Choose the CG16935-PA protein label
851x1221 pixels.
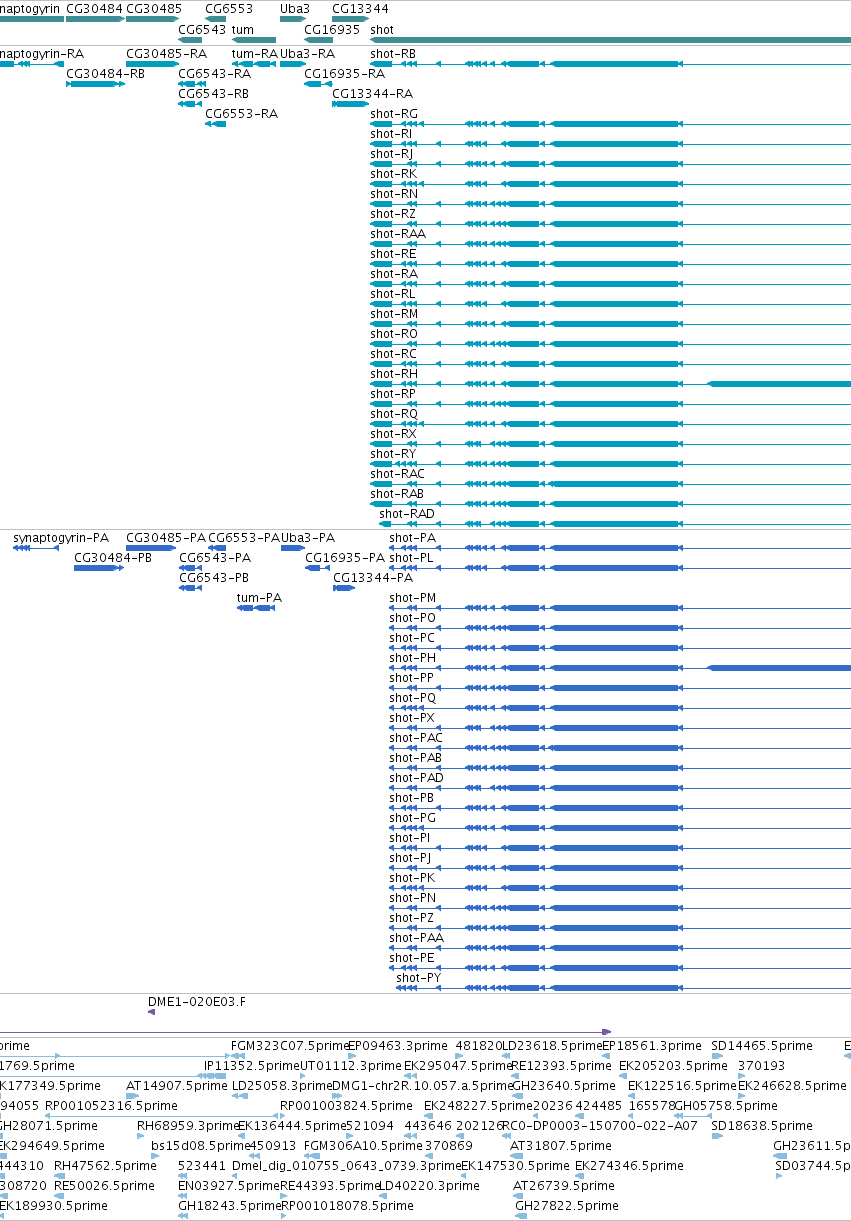tap(345, 557)
